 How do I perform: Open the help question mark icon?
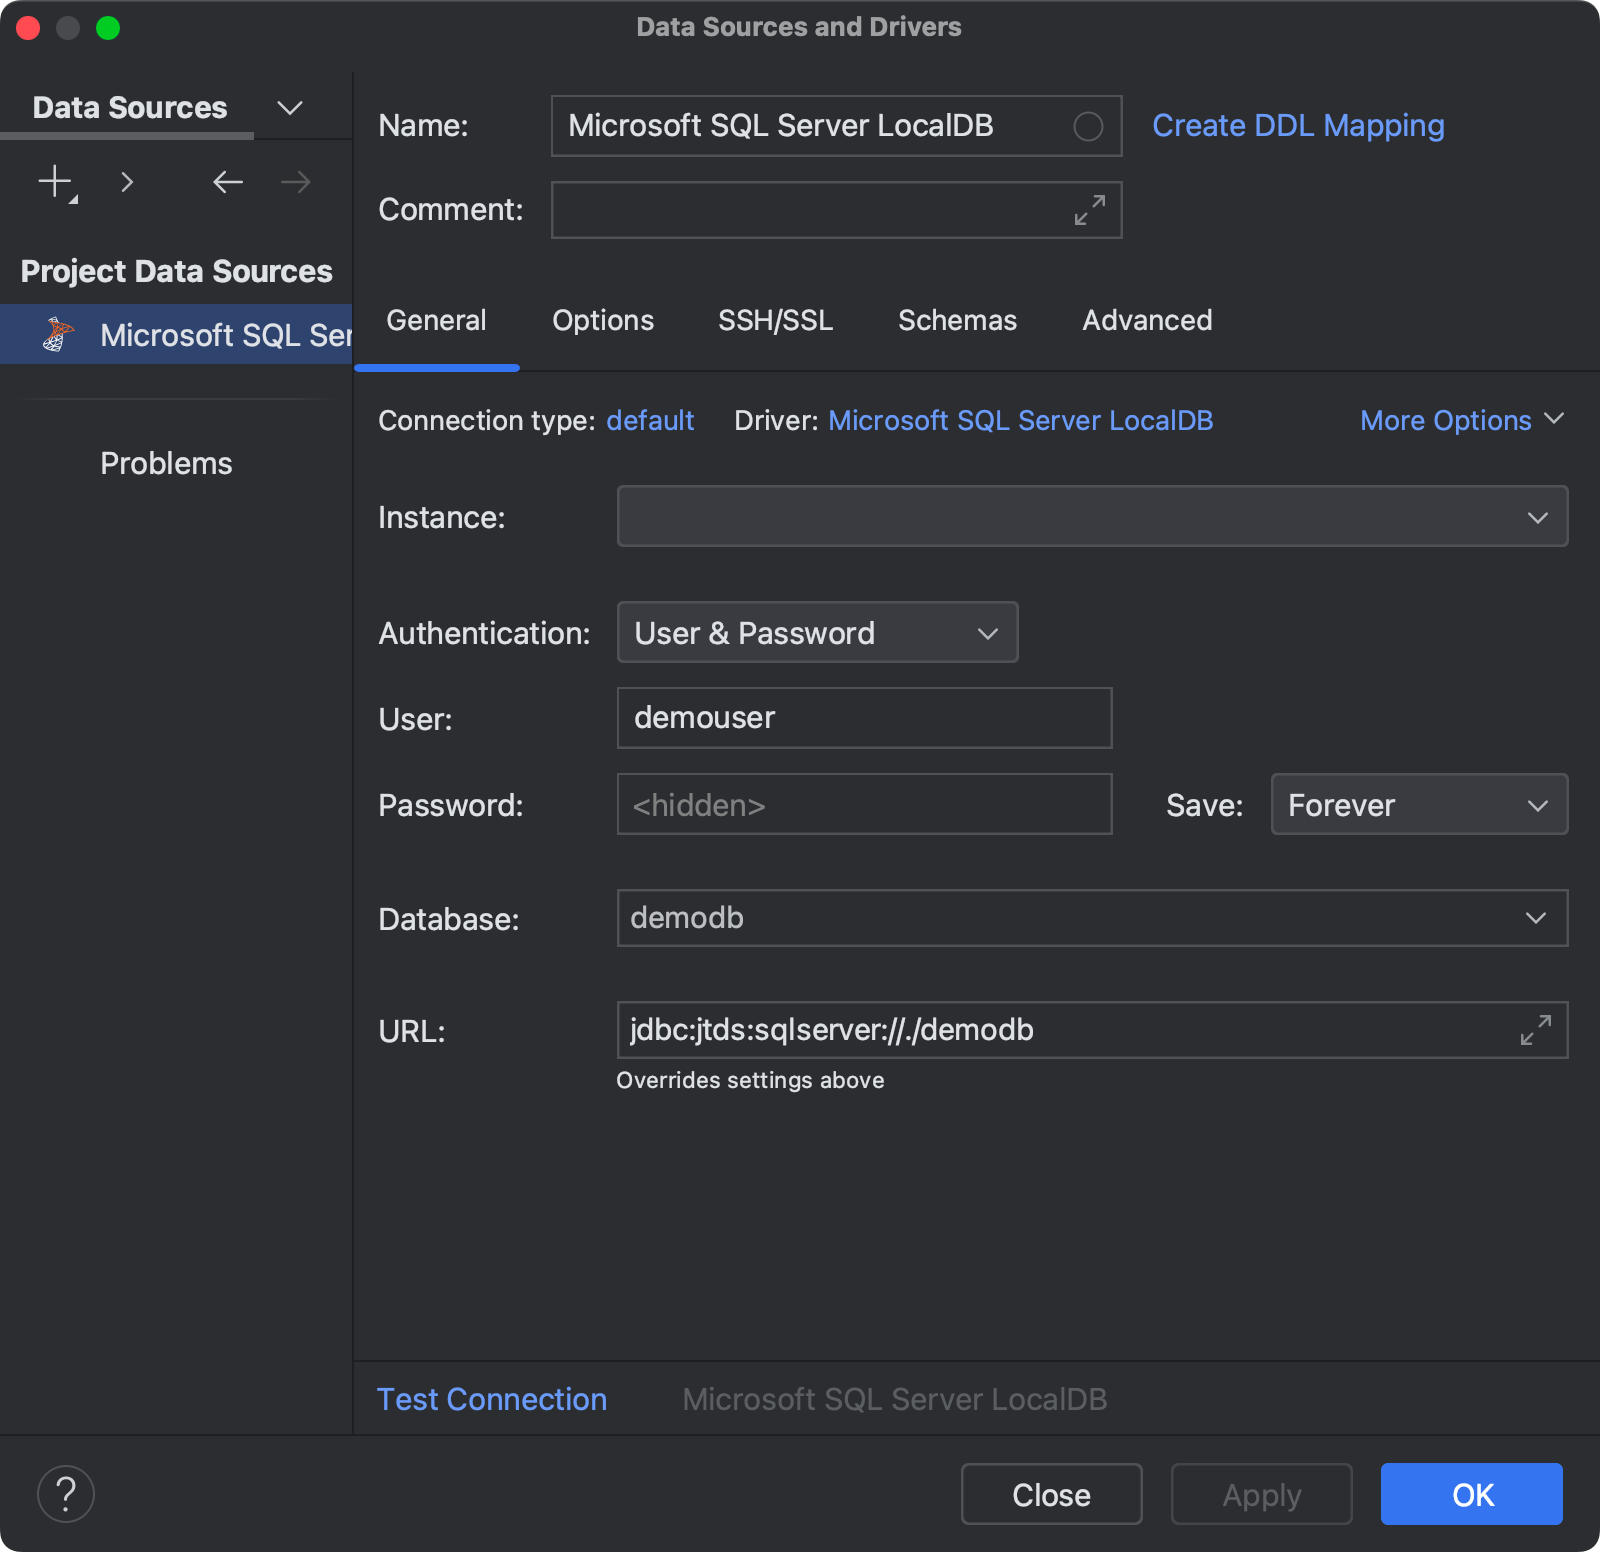(x=65, y=1493)
